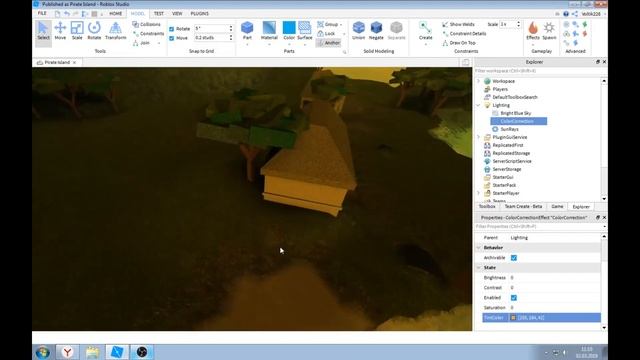Click the Lock tool
Viewport: 640px width, 360px height.
(x=327, y=33)
